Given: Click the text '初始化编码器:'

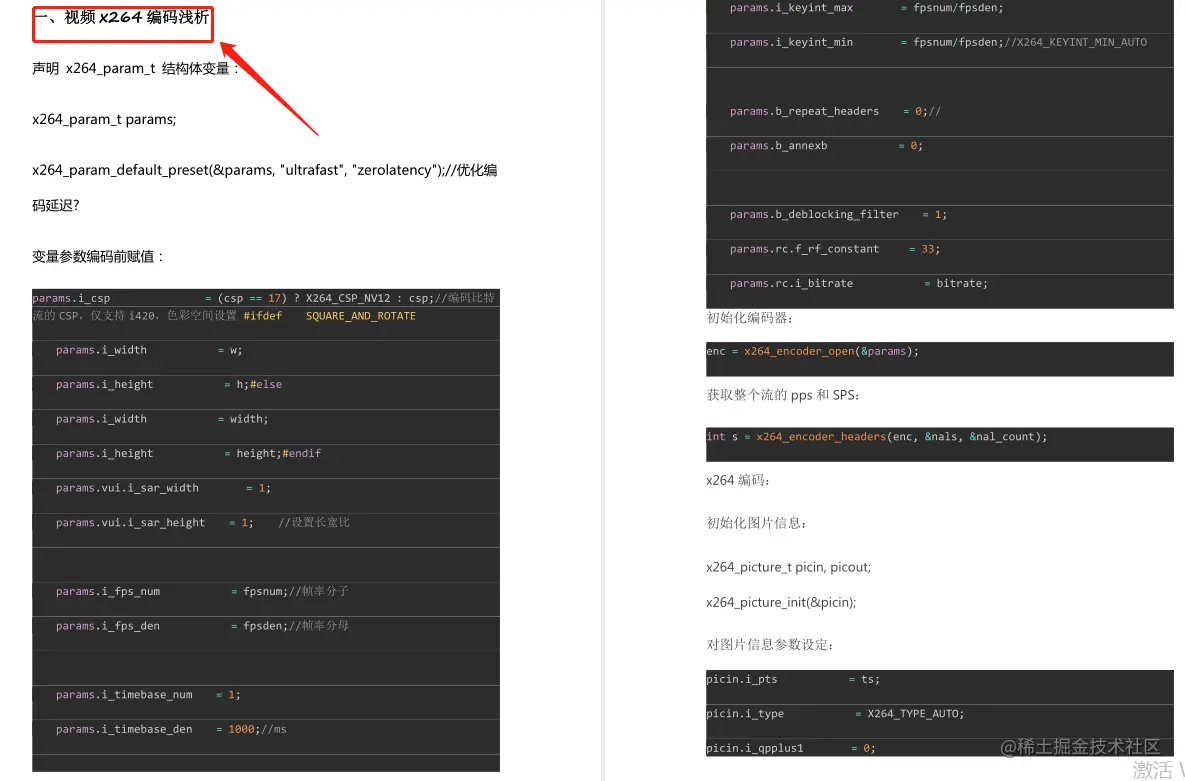Looking at the screenshot, I should point(749,318).
